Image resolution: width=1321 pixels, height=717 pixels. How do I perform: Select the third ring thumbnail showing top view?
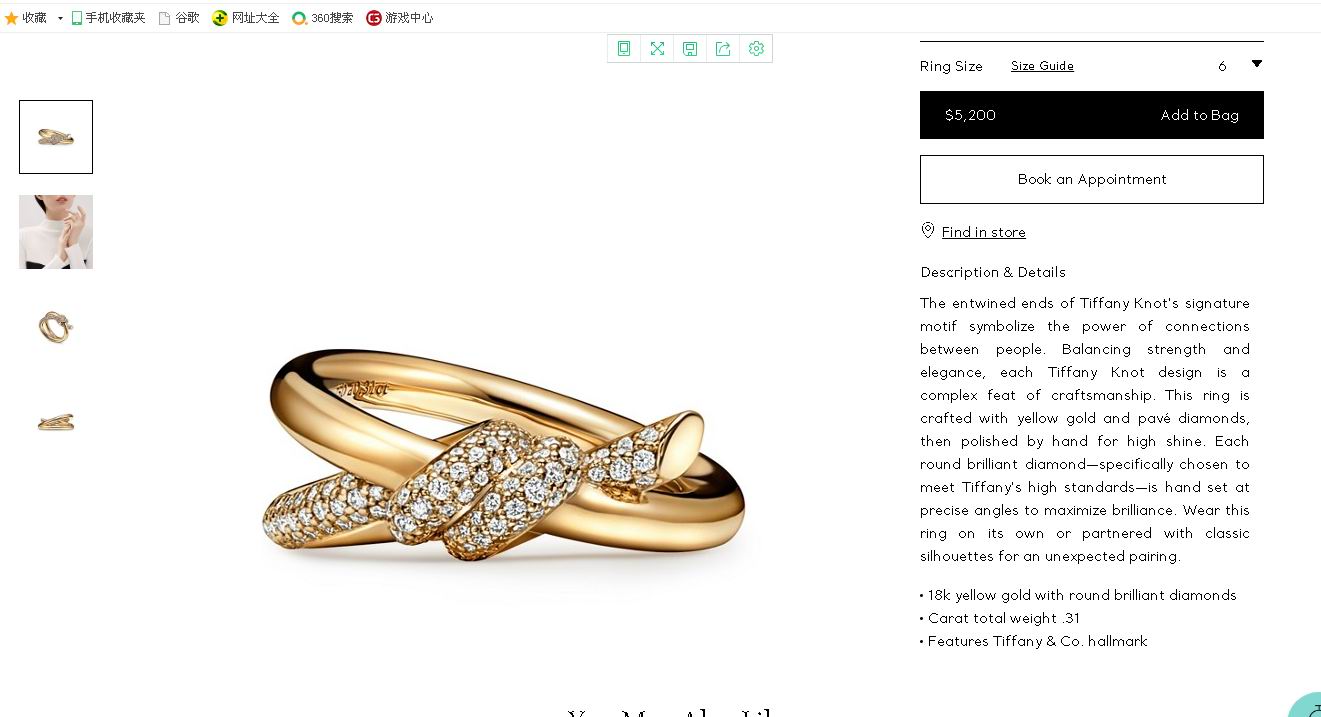56,327
